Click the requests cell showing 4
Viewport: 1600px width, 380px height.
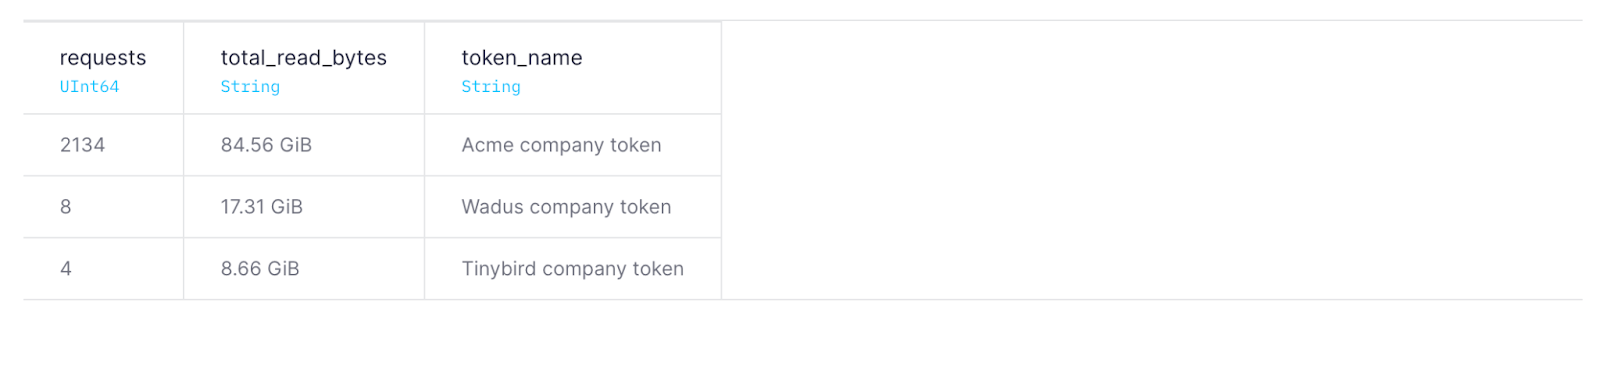click(x=103, y=269)
